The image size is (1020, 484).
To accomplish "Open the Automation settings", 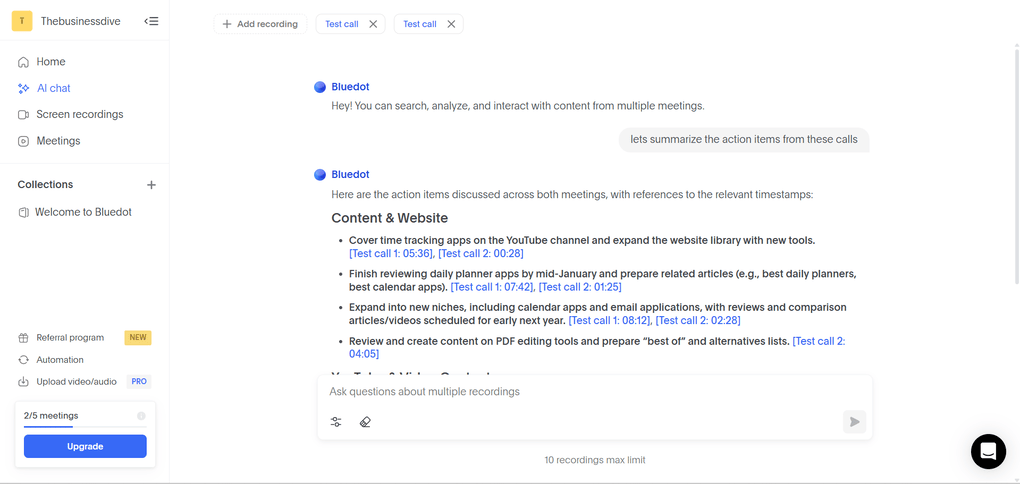I will pyautogui.click(x=60, y=360).
